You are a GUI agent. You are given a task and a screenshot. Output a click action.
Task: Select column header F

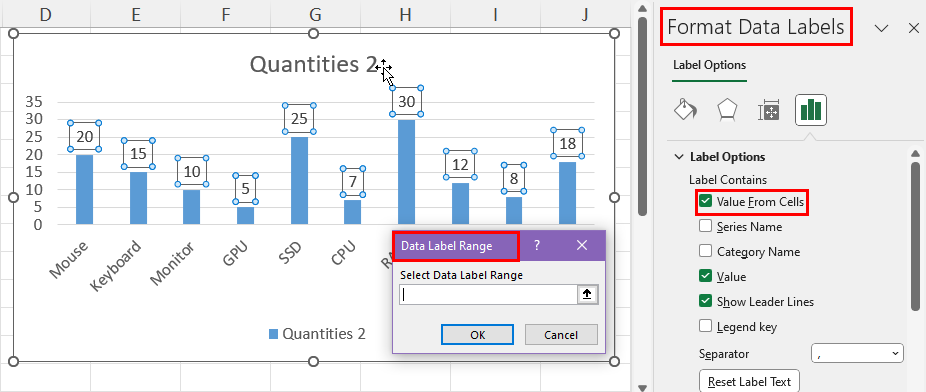pyautogui.click(x=226, y=14)
